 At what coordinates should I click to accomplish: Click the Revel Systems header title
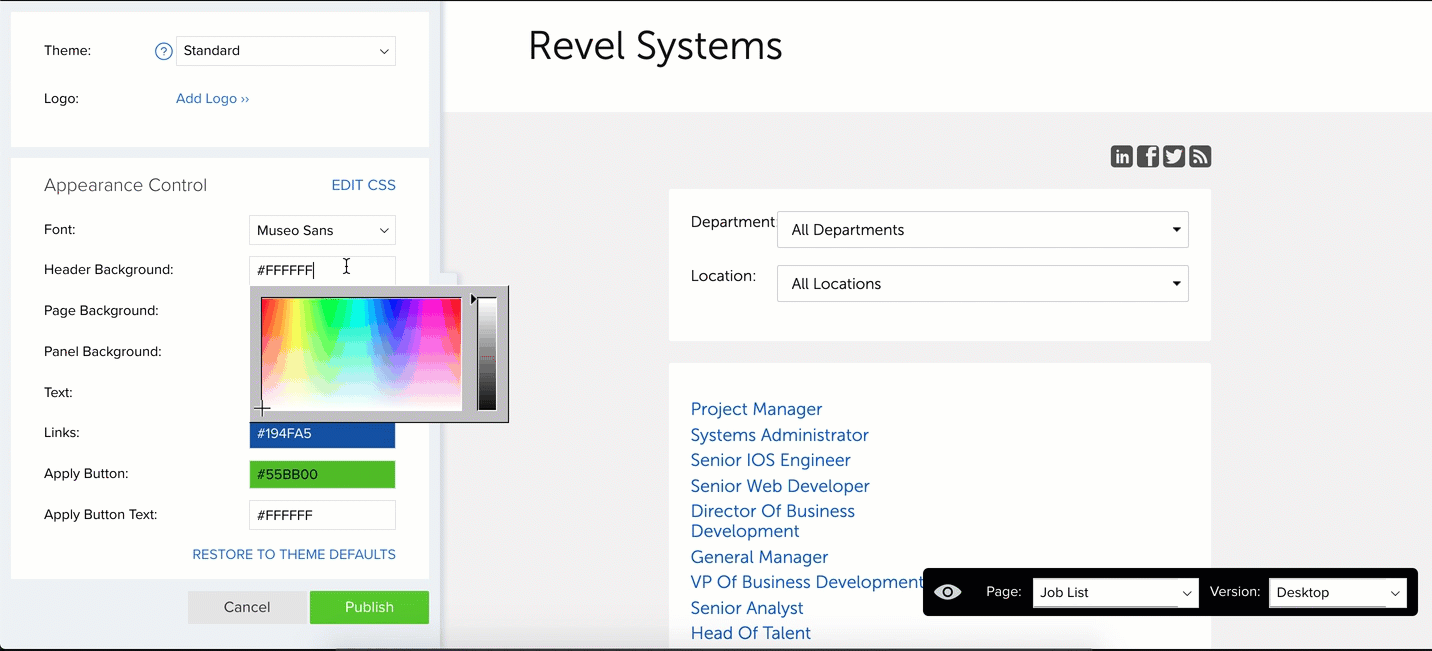[655, 46]
